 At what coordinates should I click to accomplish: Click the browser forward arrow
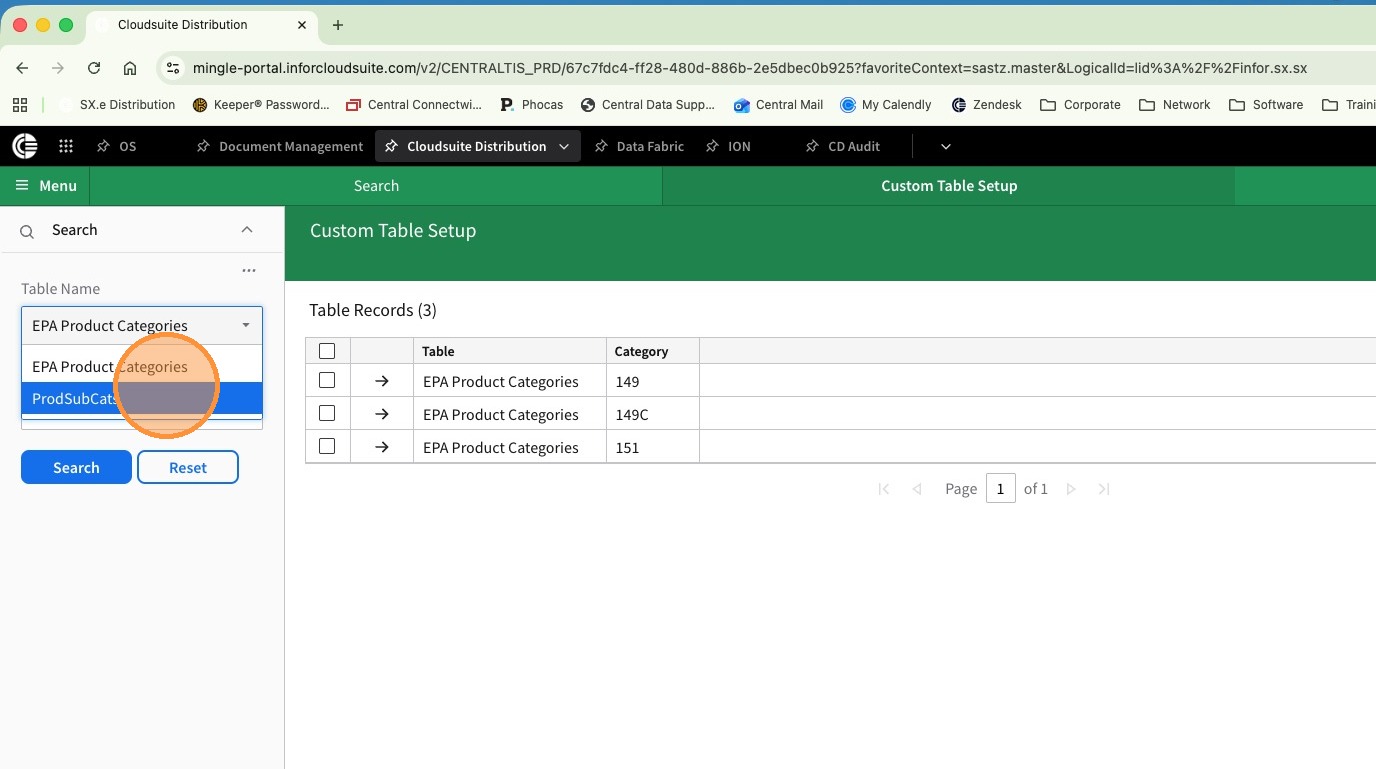(58, 68)
